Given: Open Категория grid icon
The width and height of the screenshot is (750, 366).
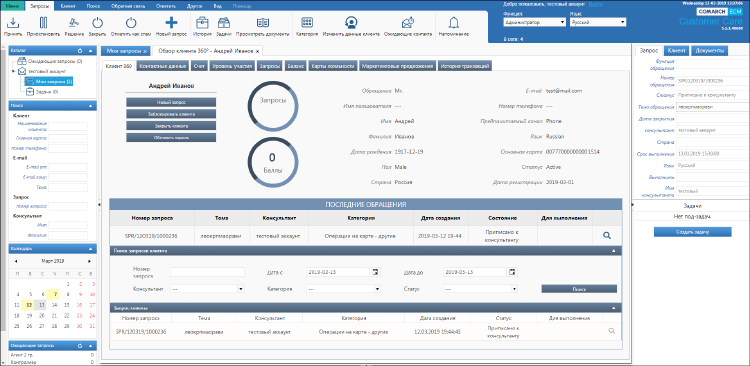Looking at the screenshot, I should [308, 22].
